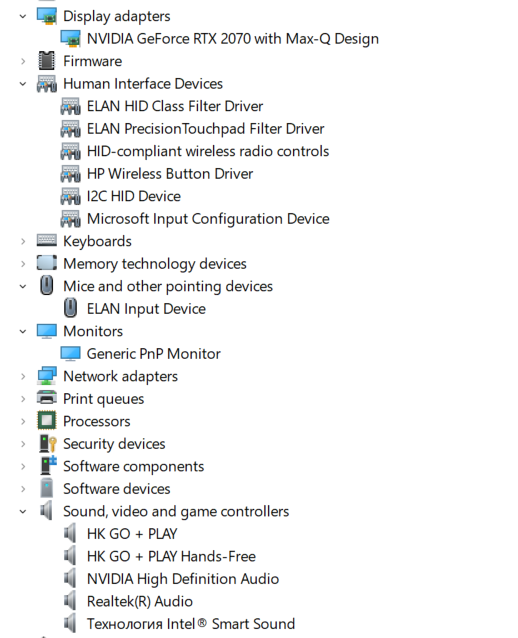This screenshot has width=518, height=638.
Task: Expand Memory technology devices node
Action: tap(23, 264)
